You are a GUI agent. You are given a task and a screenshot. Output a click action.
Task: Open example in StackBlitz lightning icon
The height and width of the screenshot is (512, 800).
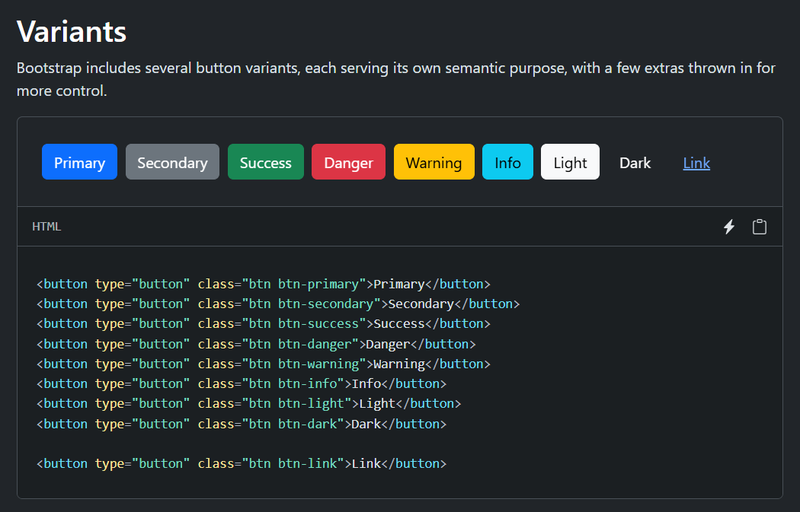729,227
